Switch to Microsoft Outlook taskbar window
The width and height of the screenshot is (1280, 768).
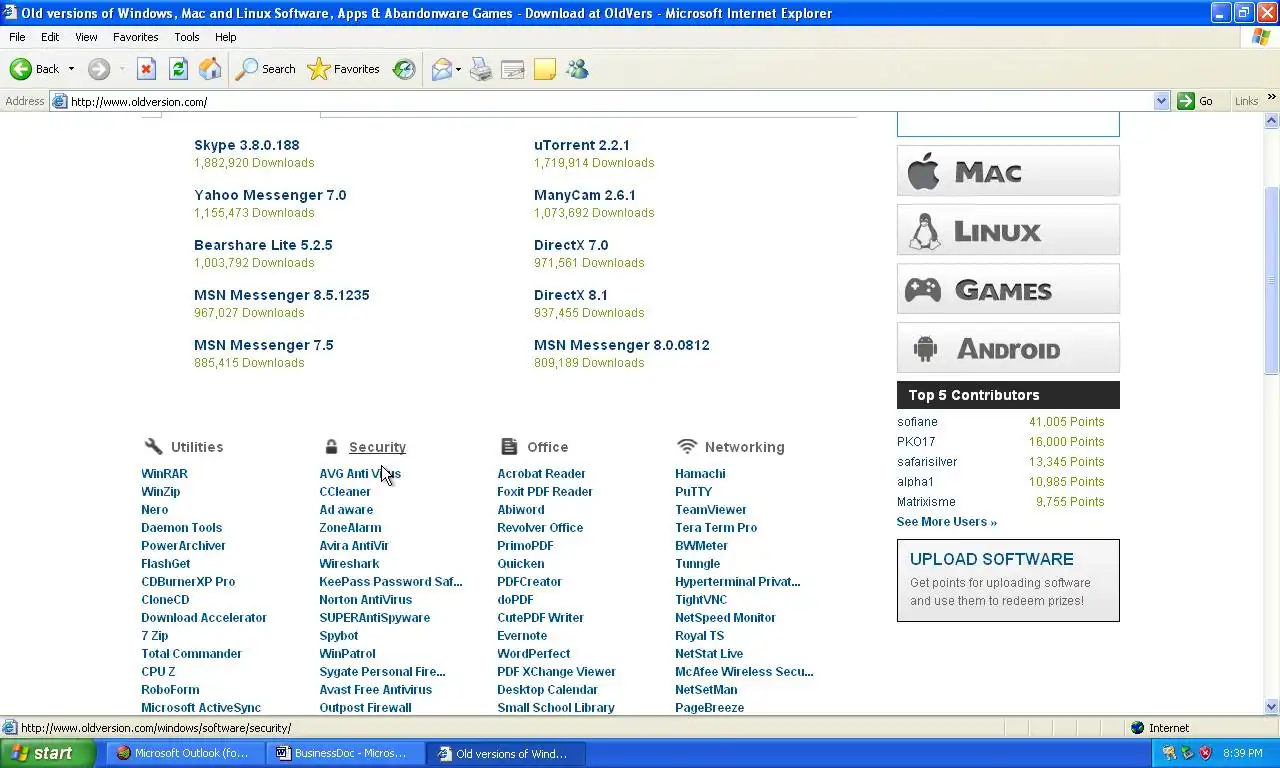[184, 753]
